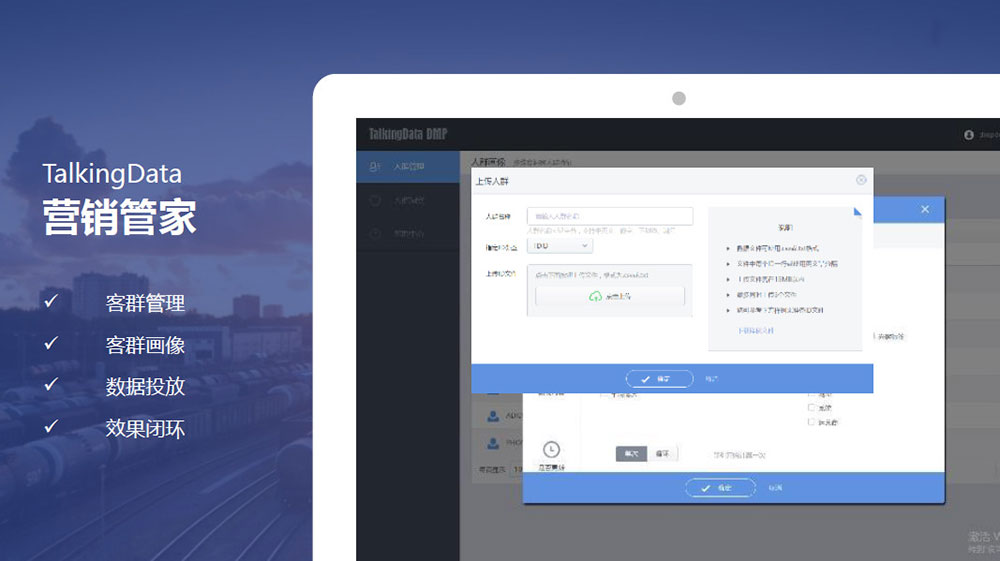This screenshot has width=1000, height=561.
Task: Click the 营销管家 slide title
Action: pos(119,218)
